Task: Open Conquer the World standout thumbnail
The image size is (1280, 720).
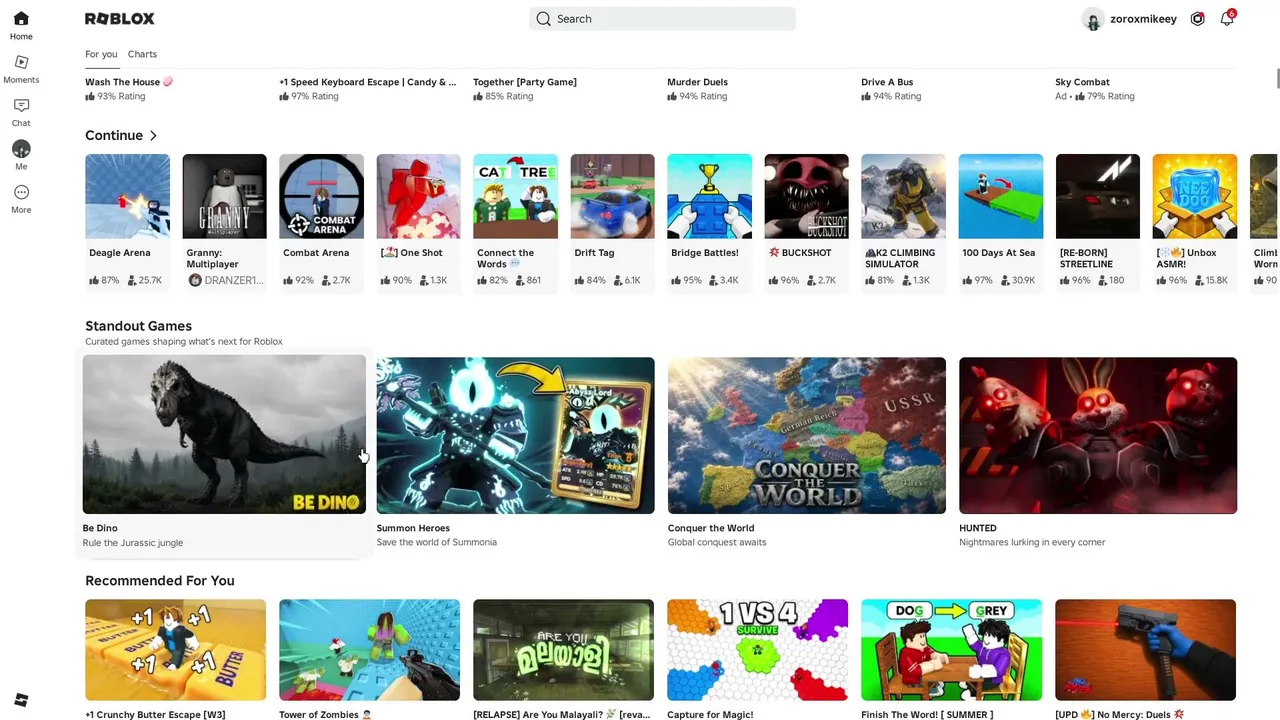Action: 806,435
